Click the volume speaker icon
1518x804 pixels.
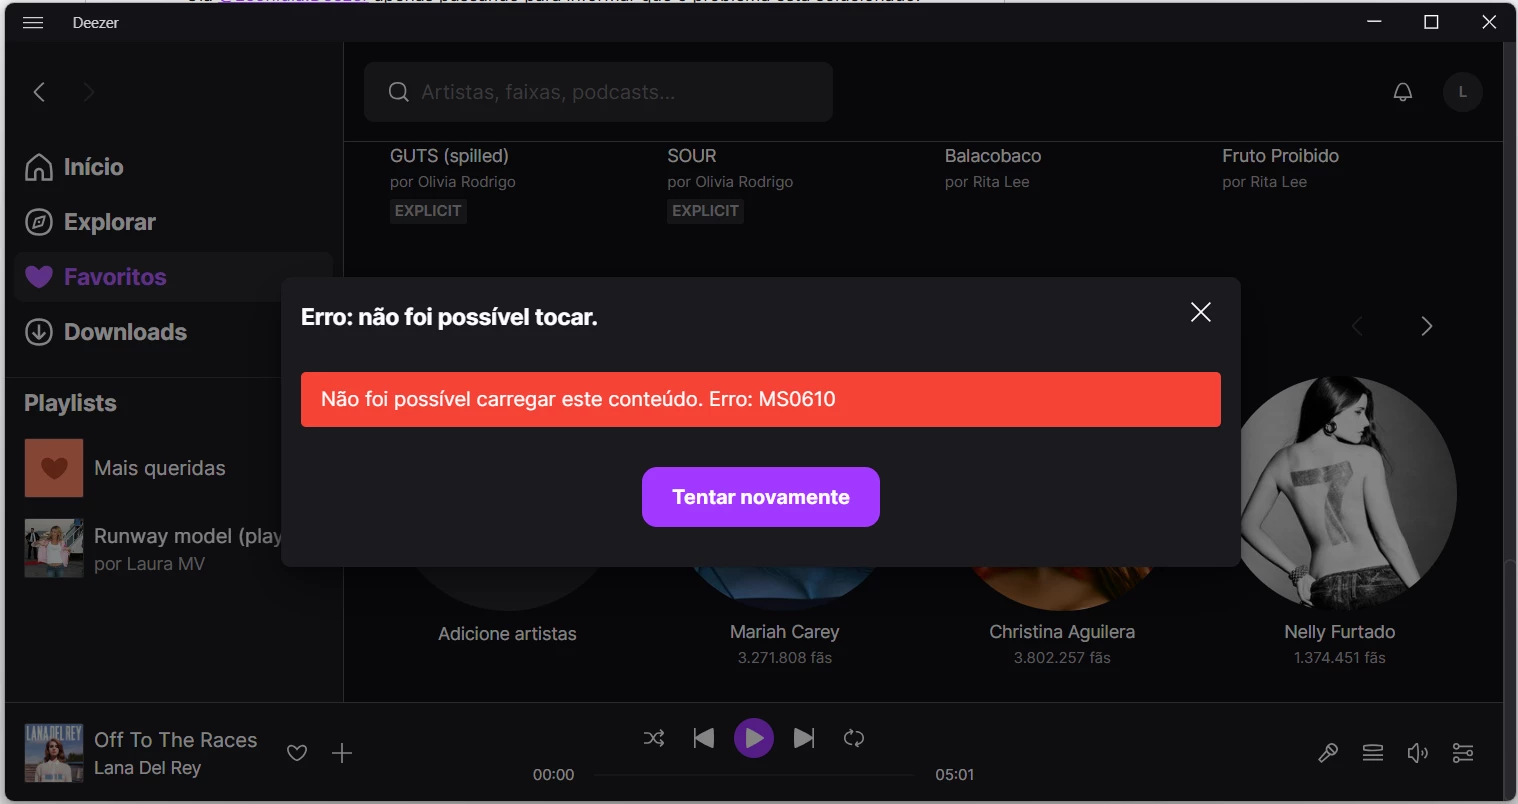coord(1418,753)
